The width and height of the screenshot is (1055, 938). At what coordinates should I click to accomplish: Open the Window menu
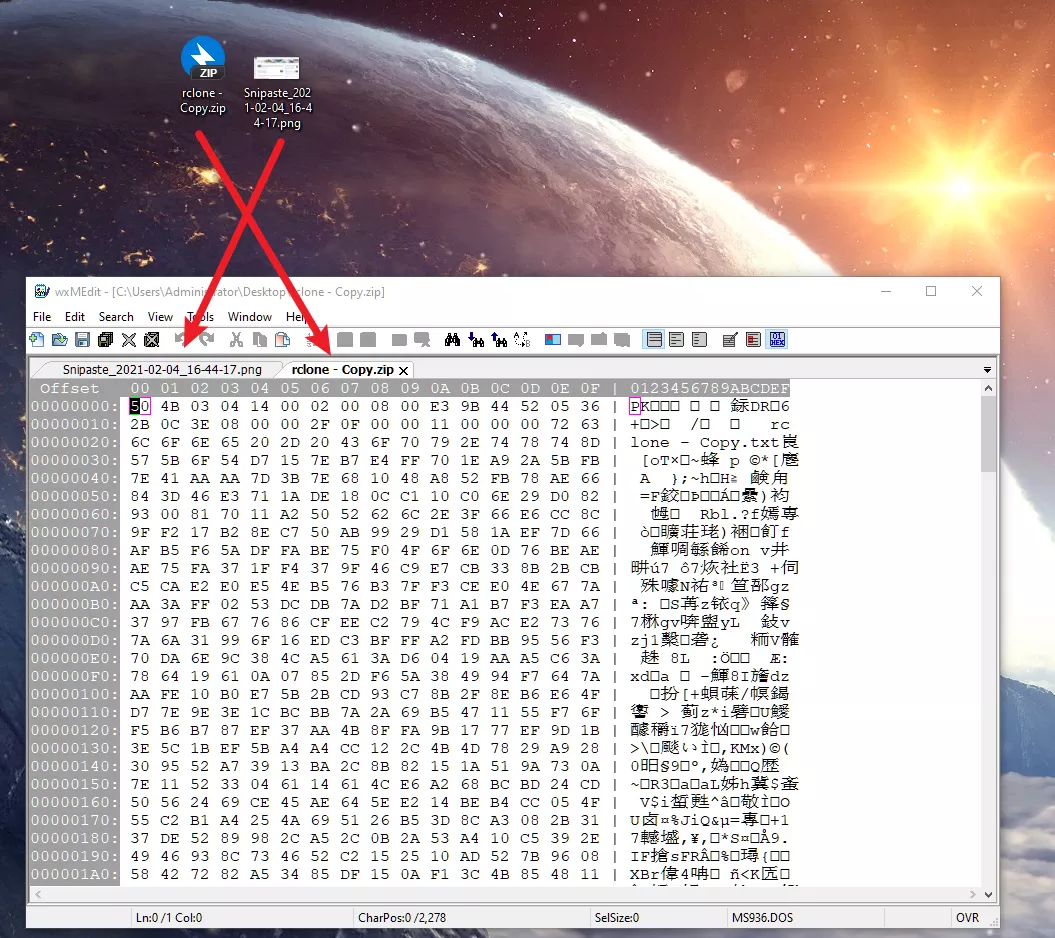(x=250, y=317)
